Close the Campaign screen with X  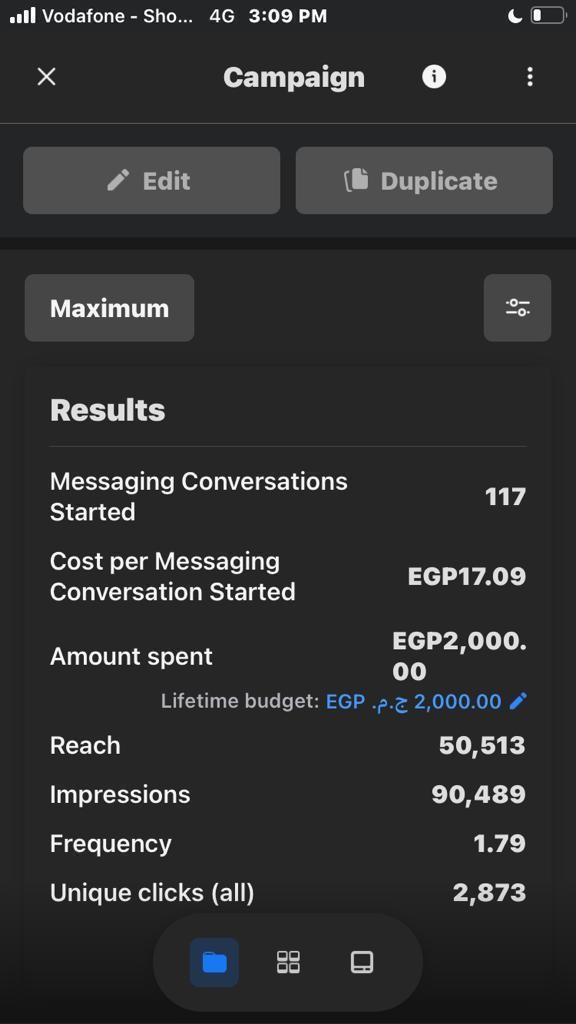tap(46, 77)
